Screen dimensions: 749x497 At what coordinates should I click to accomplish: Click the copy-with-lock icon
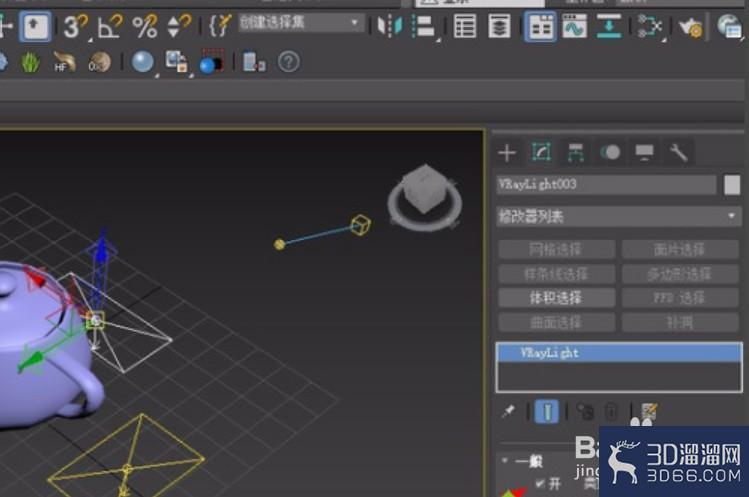pos(176,62)
